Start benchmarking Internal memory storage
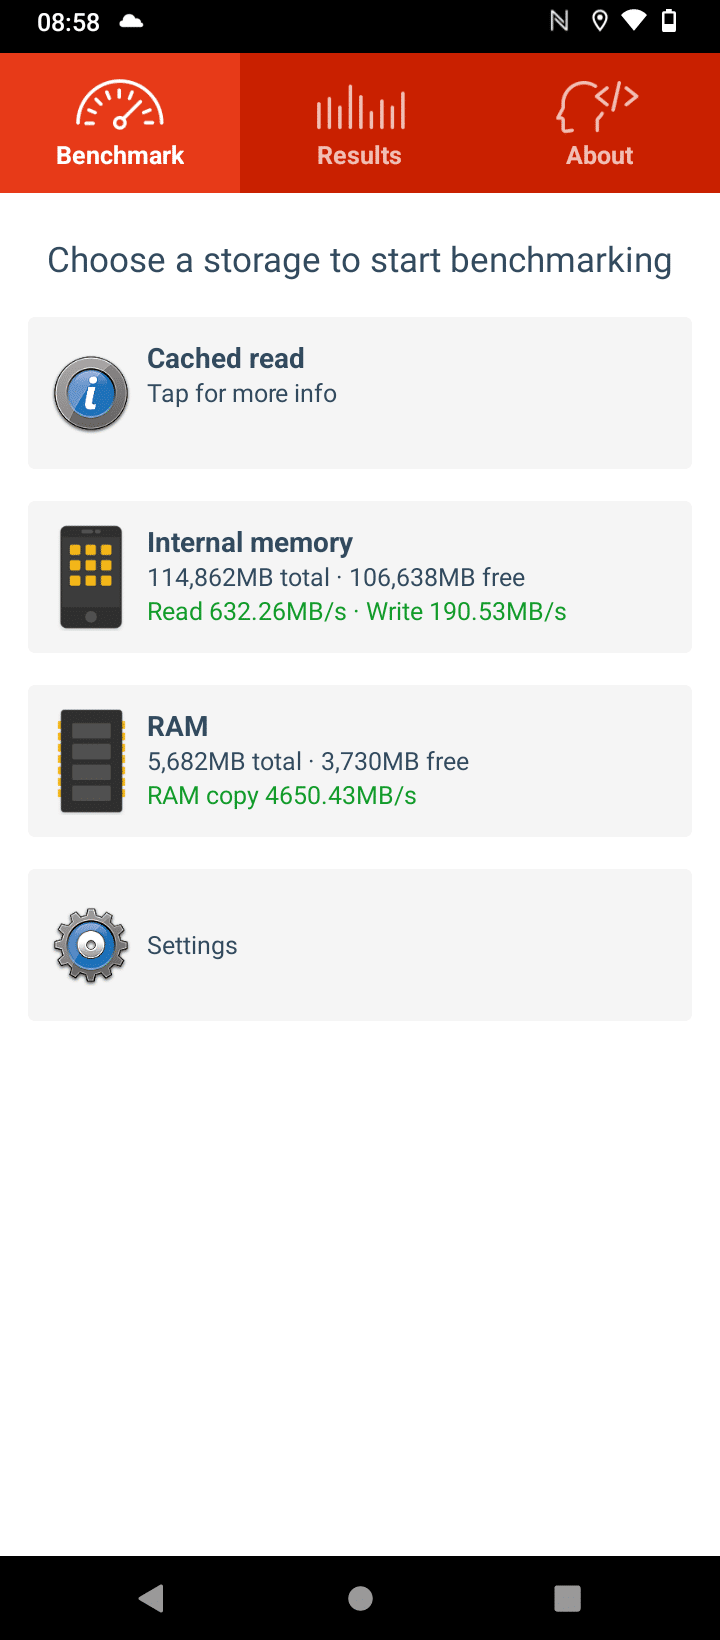Viewport: 720px width, 1640px height. (360, 577)
